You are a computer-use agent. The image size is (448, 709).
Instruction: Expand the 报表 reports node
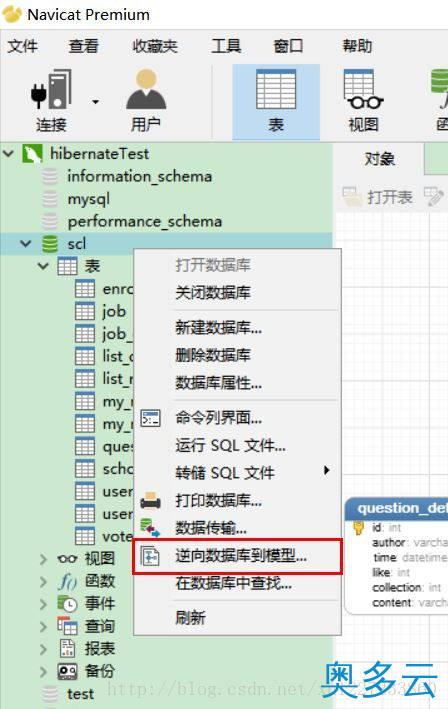pos(43,649)
